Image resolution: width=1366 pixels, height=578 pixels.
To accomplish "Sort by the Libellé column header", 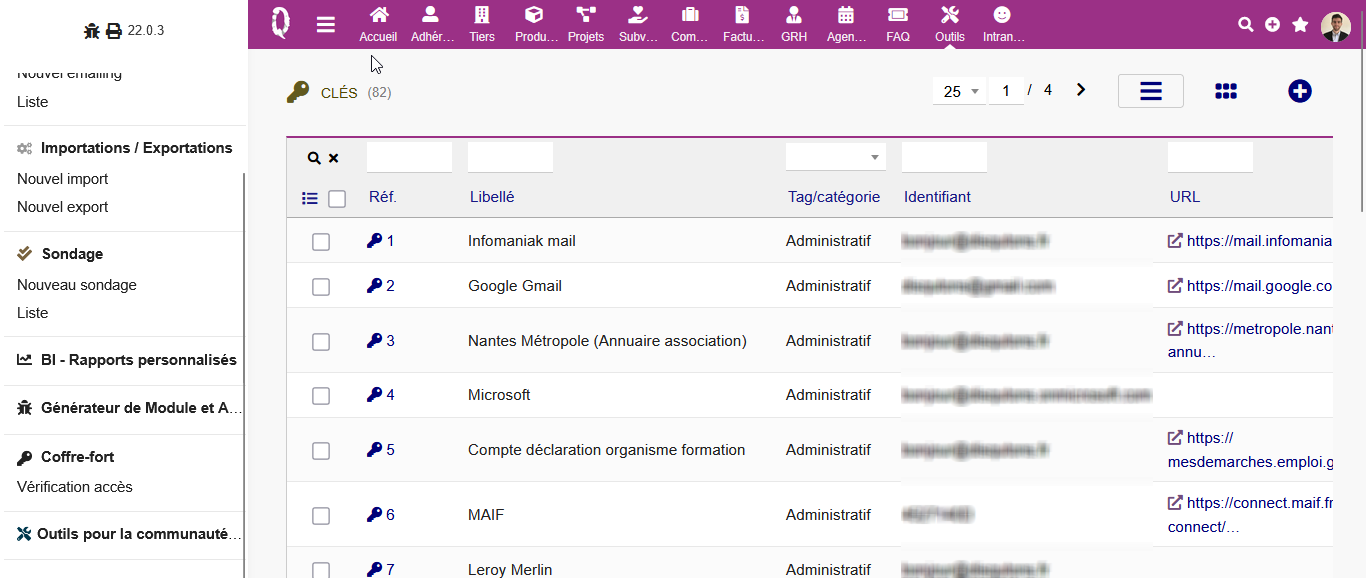I will [x=492, y=197].
